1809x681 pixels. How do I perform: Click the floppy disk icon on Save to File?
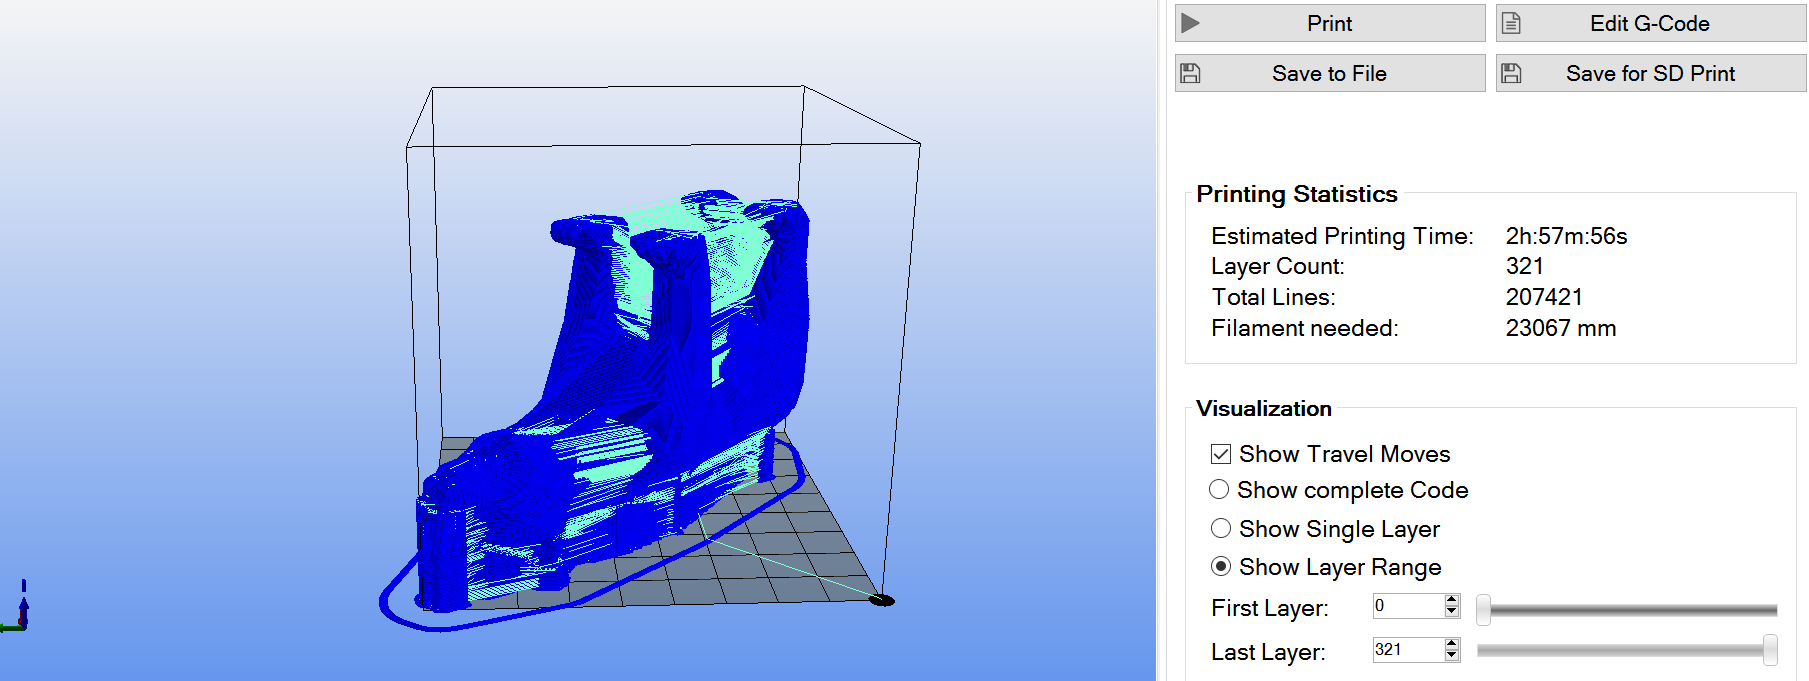1190,73
